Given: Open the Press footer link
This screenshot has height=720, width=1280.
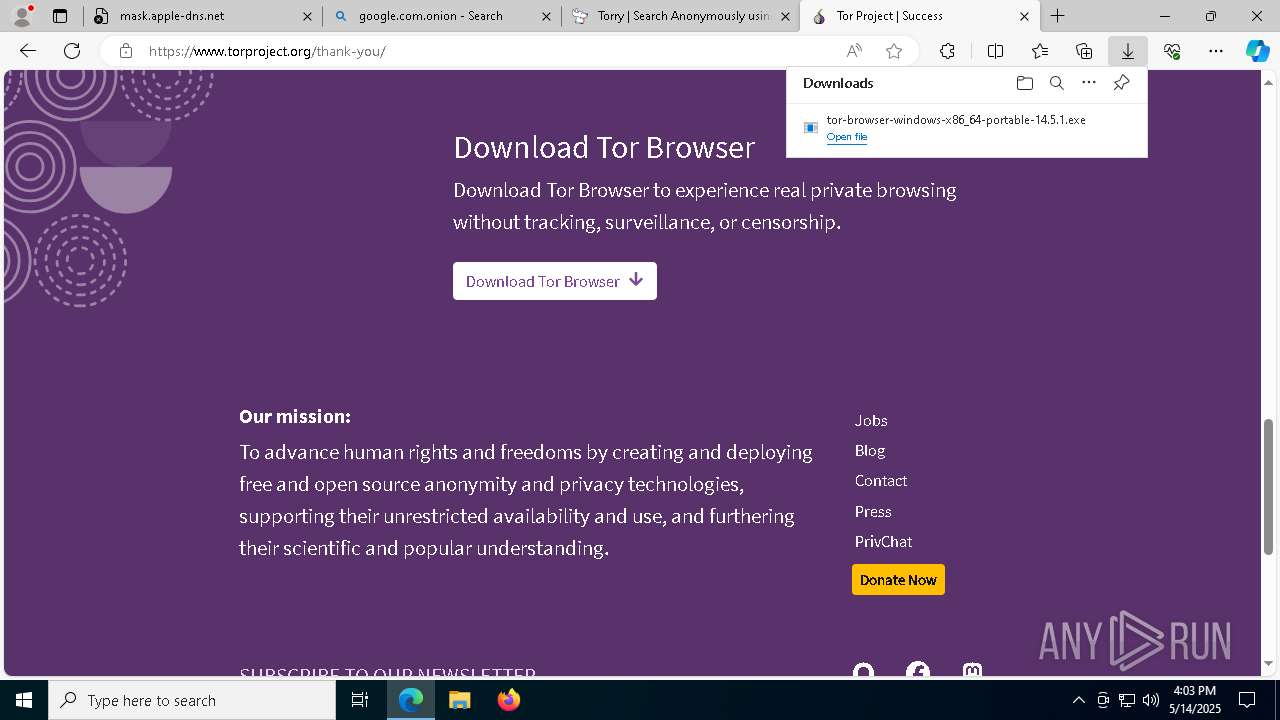Looking at the screenshot, I should coord(873,512).
